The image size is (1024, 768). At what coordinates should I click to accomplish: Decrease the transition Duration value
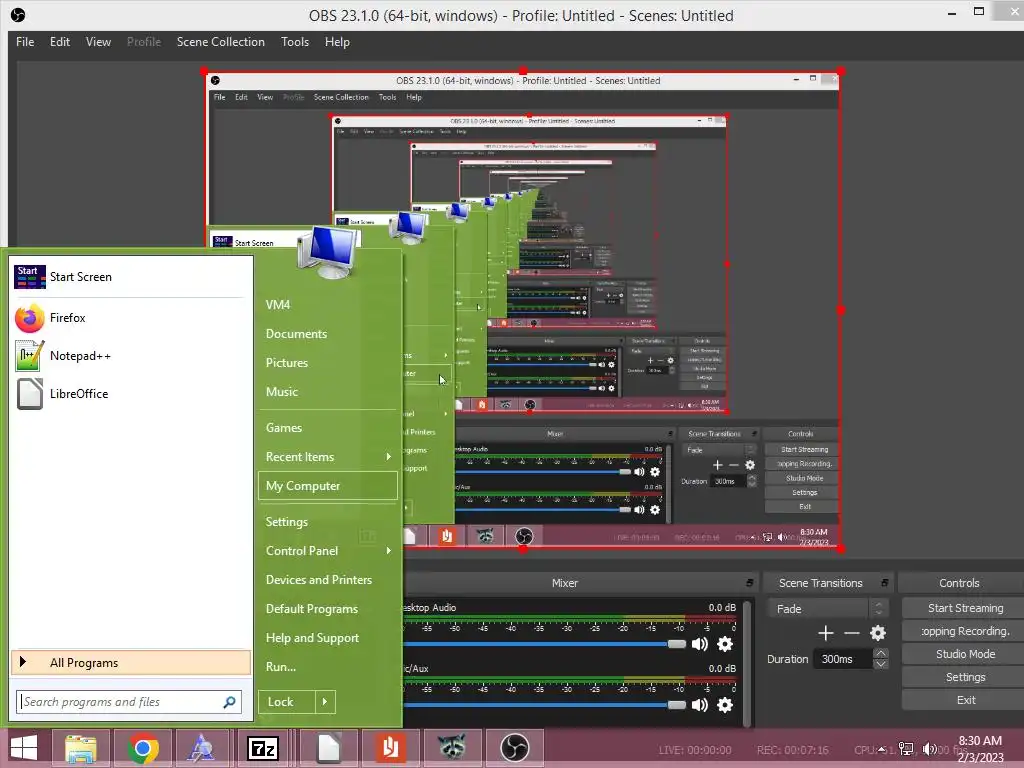click(880, 664)
